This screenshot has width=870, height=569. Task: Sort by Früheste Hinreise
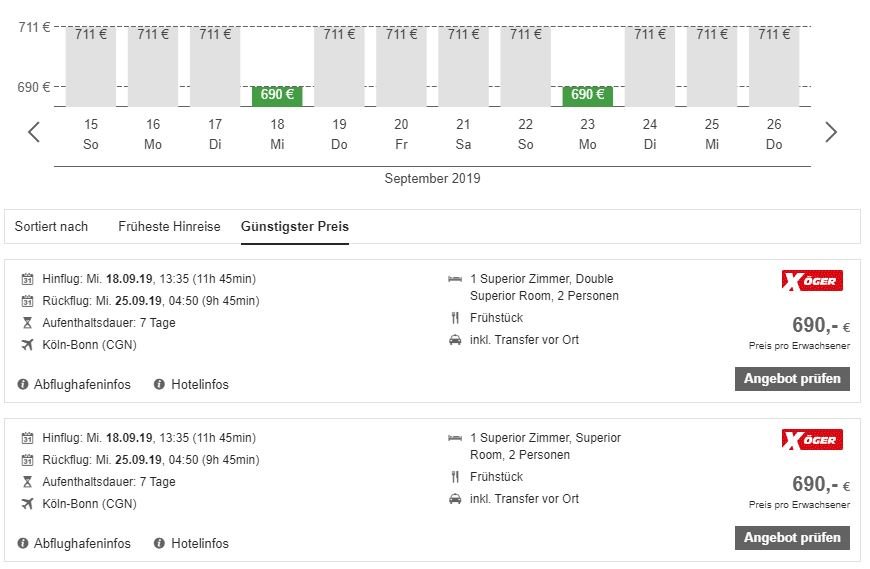[169, 227]
